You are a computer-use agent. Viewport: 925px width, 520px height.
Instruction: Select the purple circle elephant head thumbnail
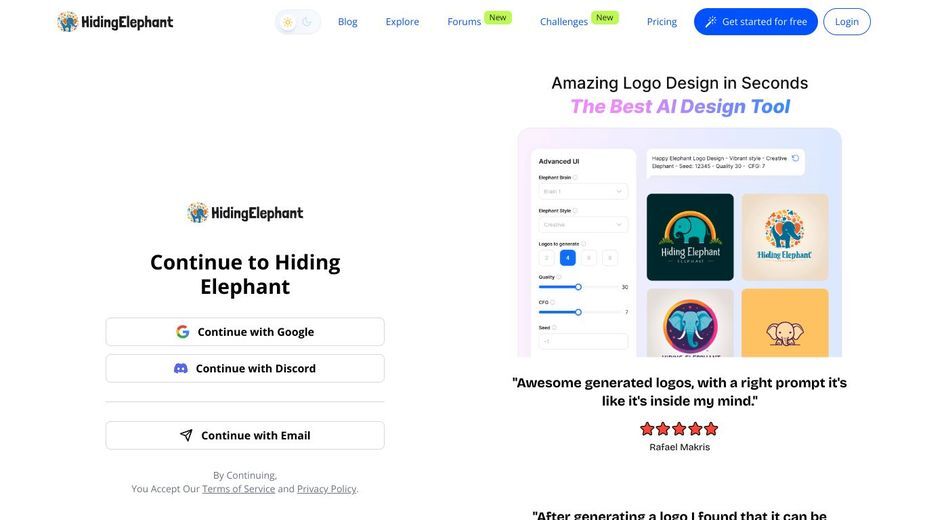coord(690,323)
